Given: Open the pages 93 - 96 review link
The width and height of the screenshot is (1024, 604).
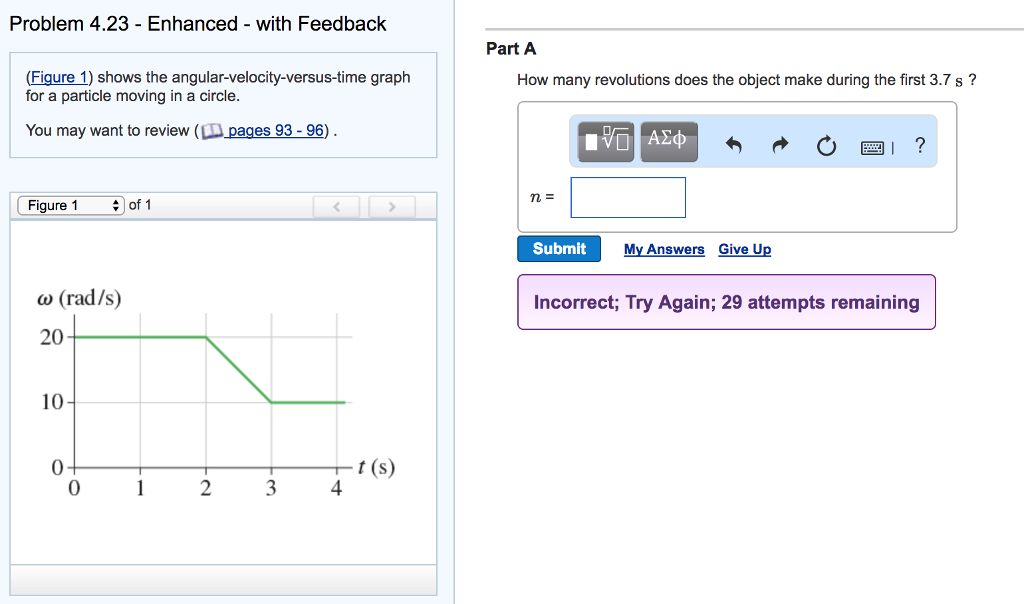Looking at the screenshot, I should [x=276, y=131].
